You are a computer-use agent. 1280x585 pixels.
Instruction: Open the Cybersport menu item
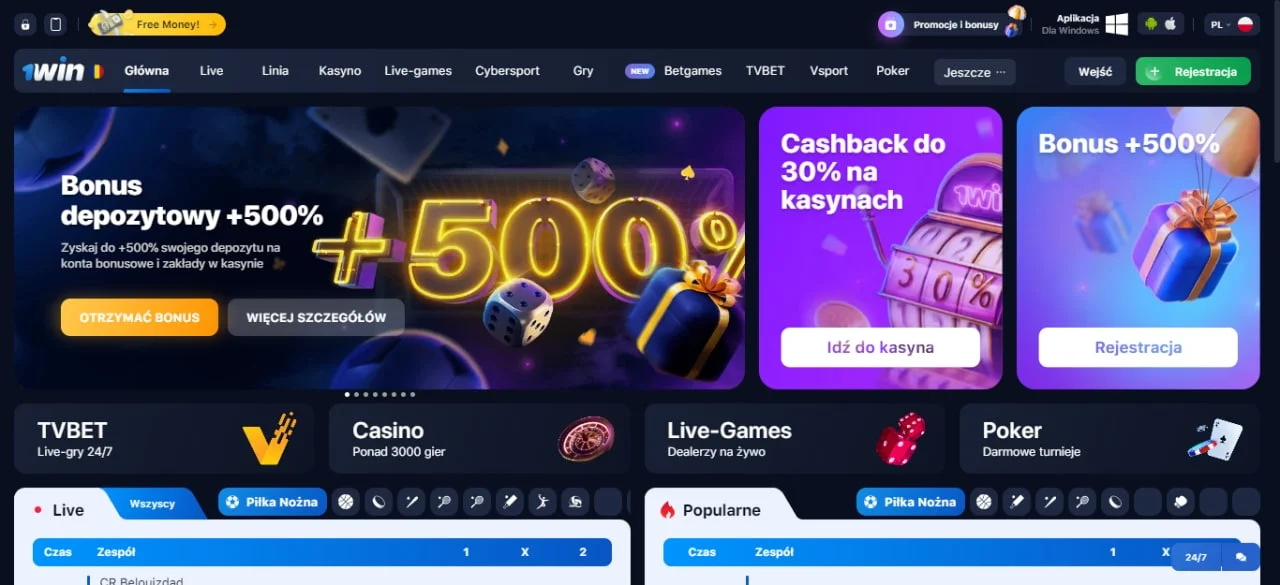(507, 71)
